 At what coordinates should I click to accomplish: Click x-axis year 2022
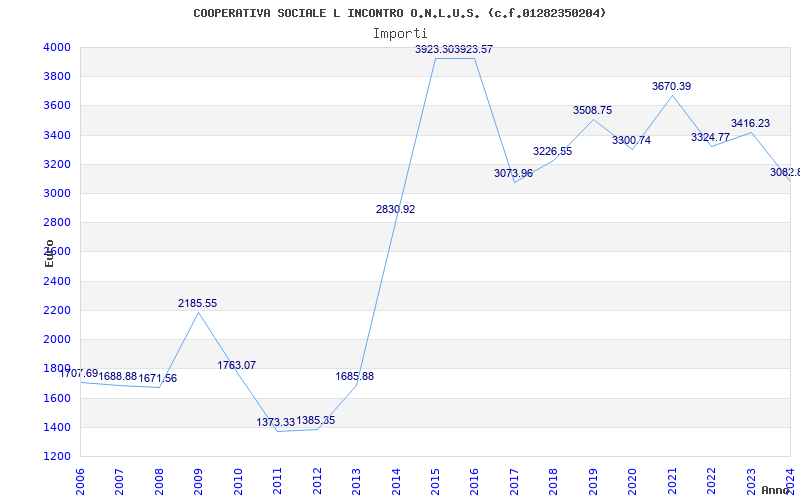tap(712, 482)
